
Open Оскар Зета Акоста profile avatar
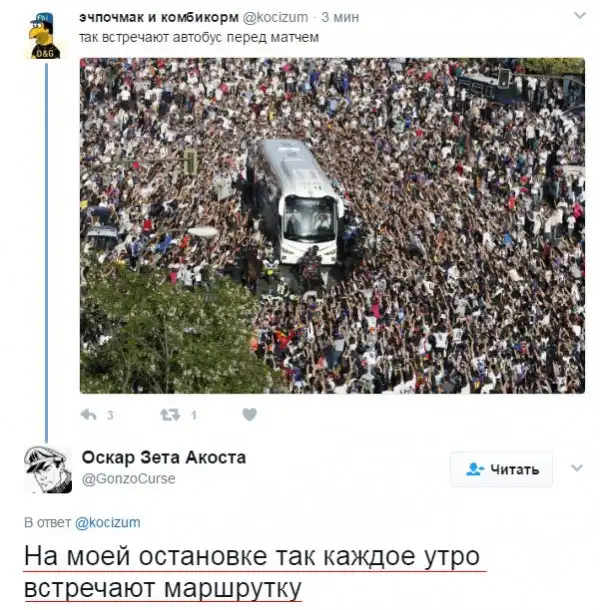tap(48, 469)
